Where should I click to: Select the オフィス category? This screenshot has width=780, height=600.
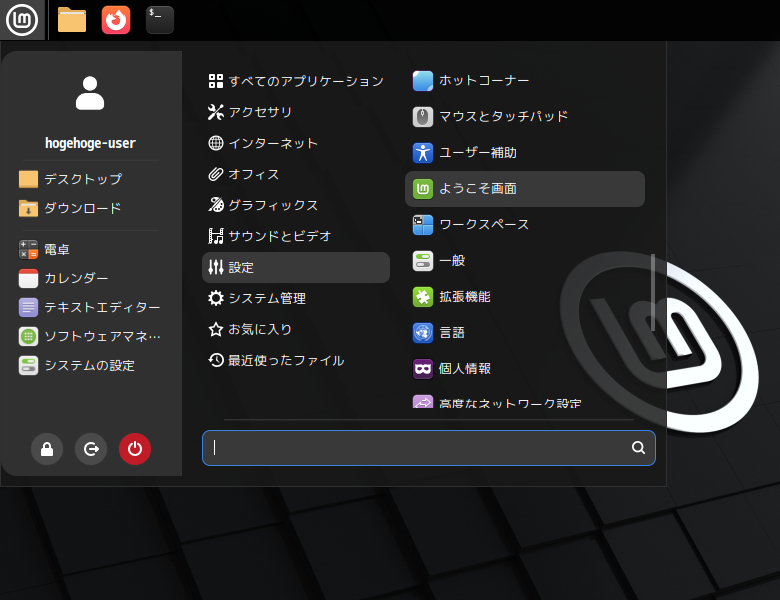point(295,174)
